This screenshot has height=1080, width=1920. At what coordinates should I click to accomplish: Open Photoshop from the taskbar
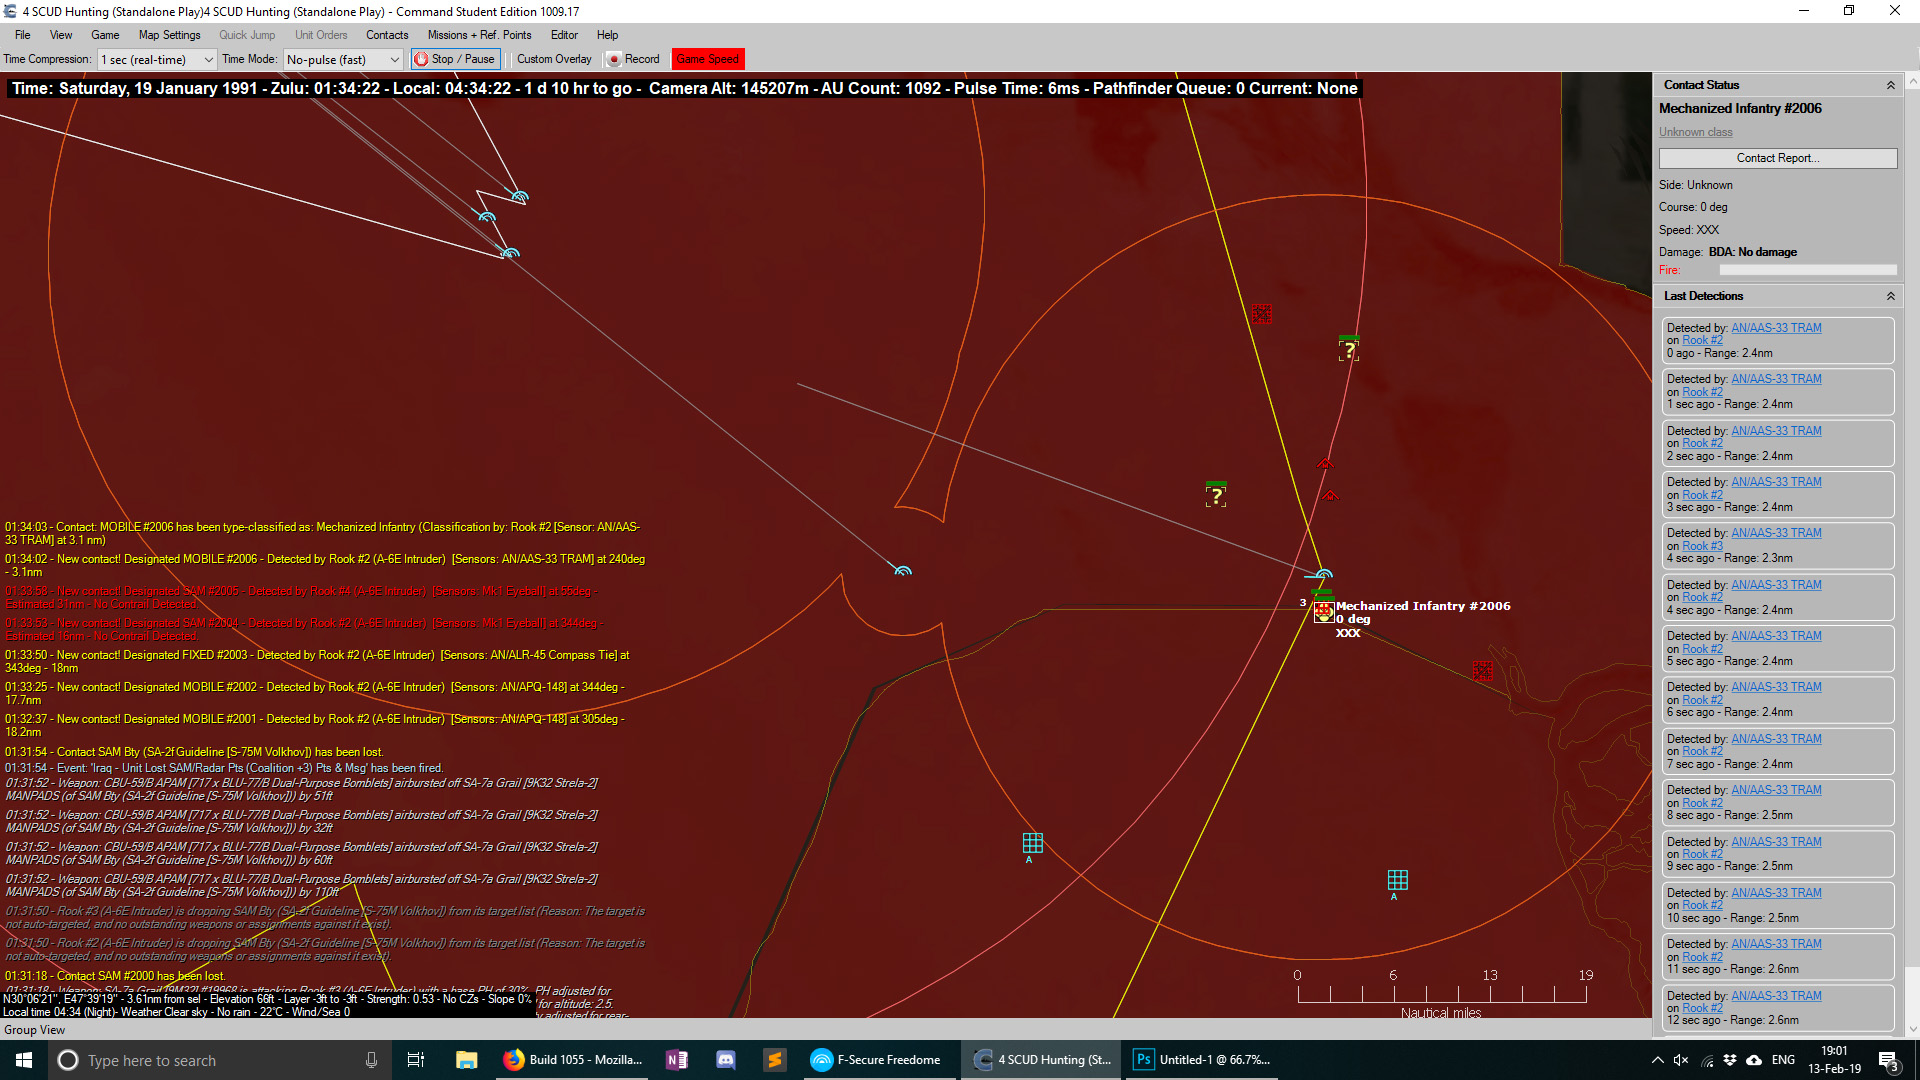pyautogui.click(x=1143, y=1059)
